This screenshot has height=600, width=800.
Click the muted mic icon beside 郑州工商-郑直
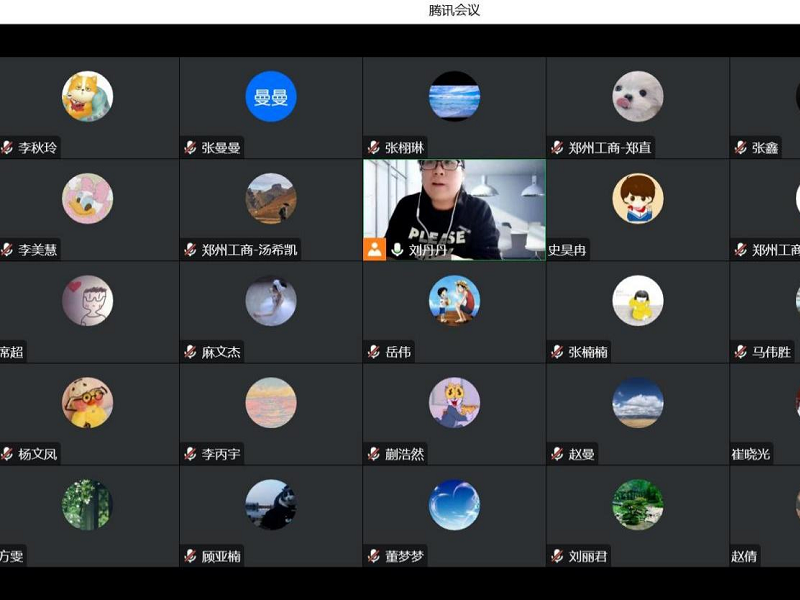(557, 148)
